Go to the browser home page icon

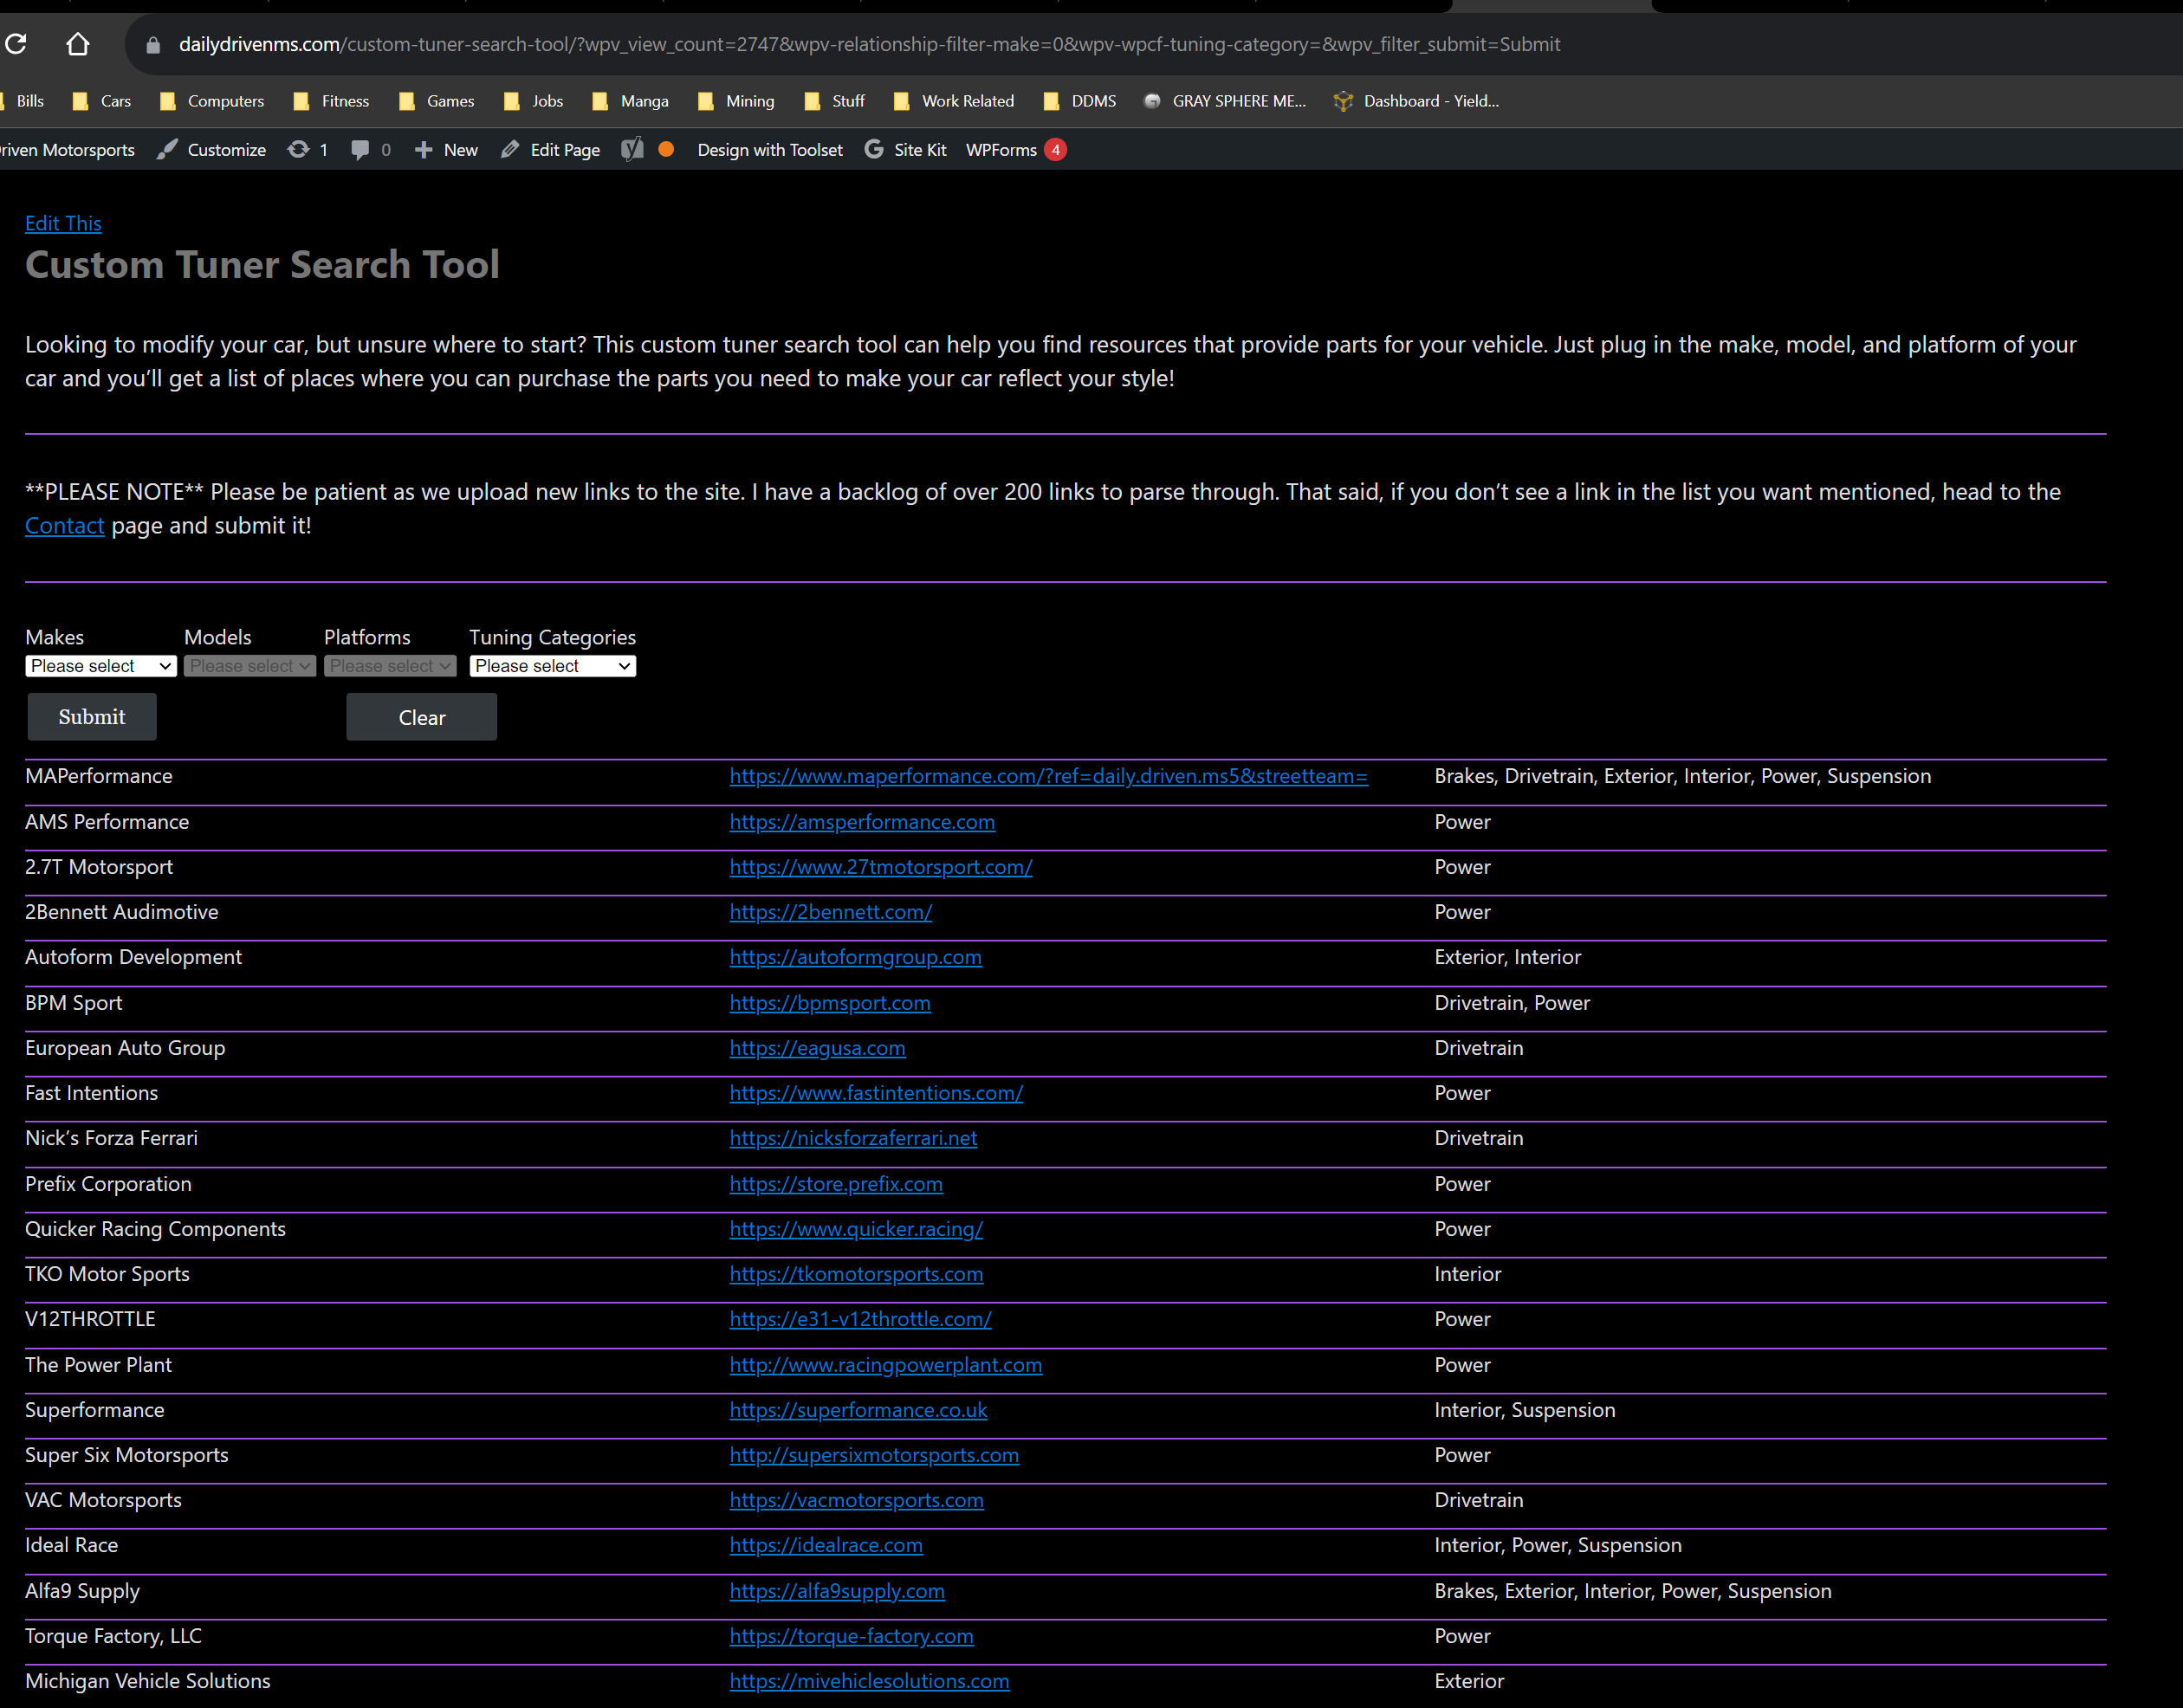point(78,44)
